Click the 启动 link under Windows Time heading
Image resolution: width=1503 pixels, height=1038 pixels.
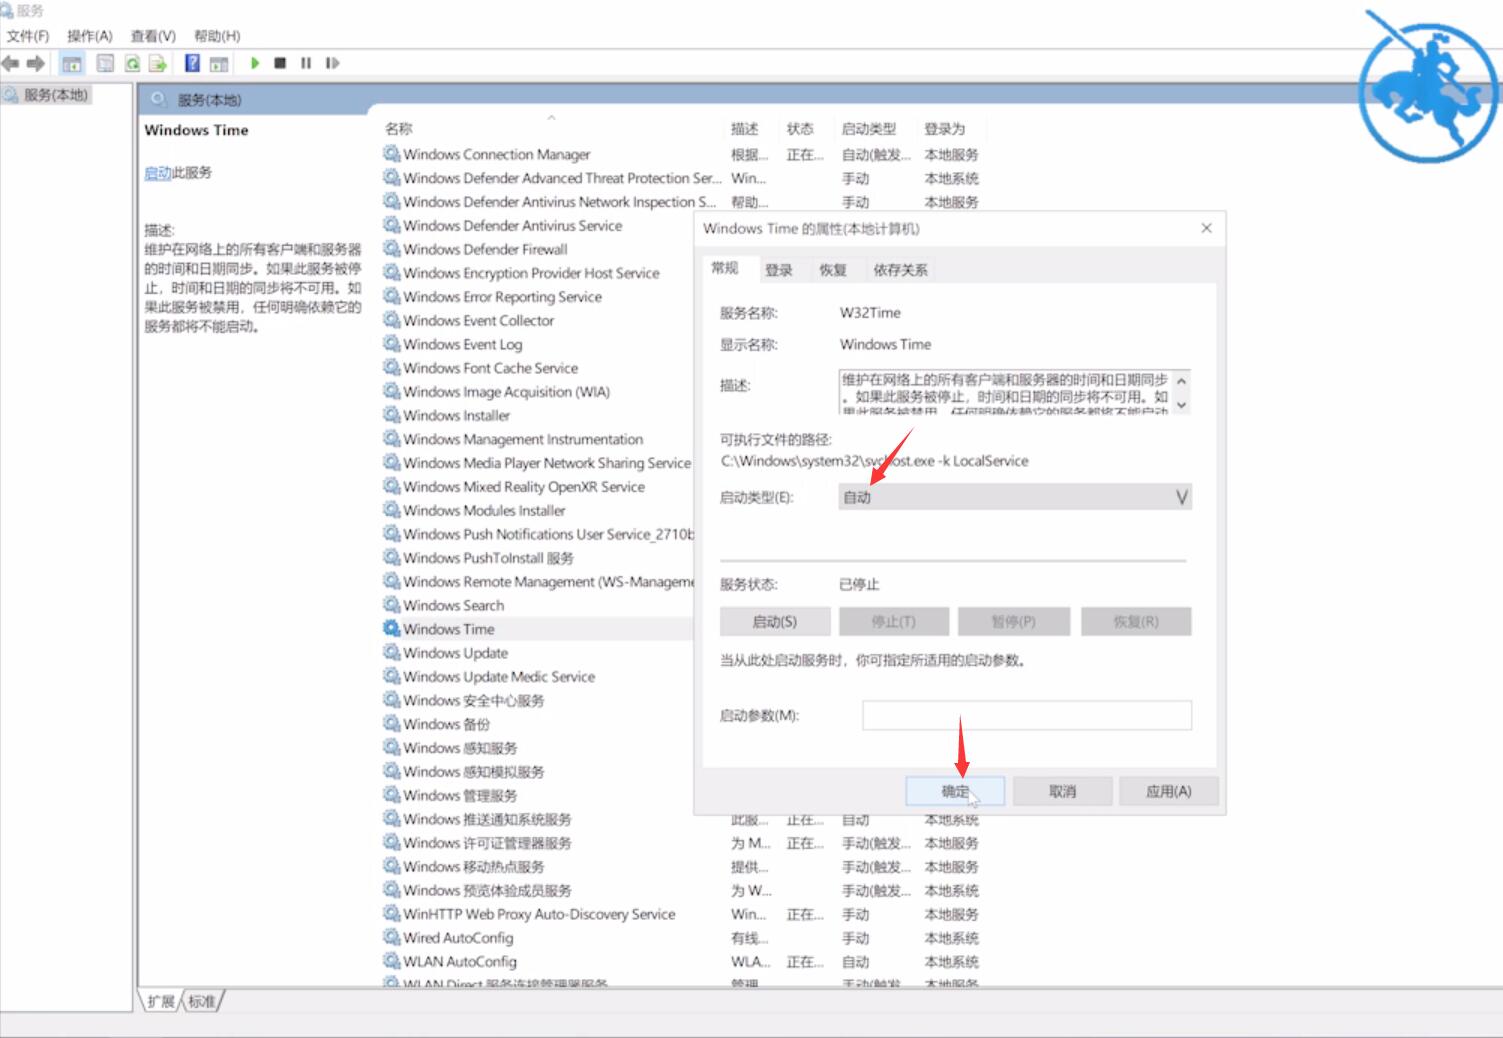[157, 172]
